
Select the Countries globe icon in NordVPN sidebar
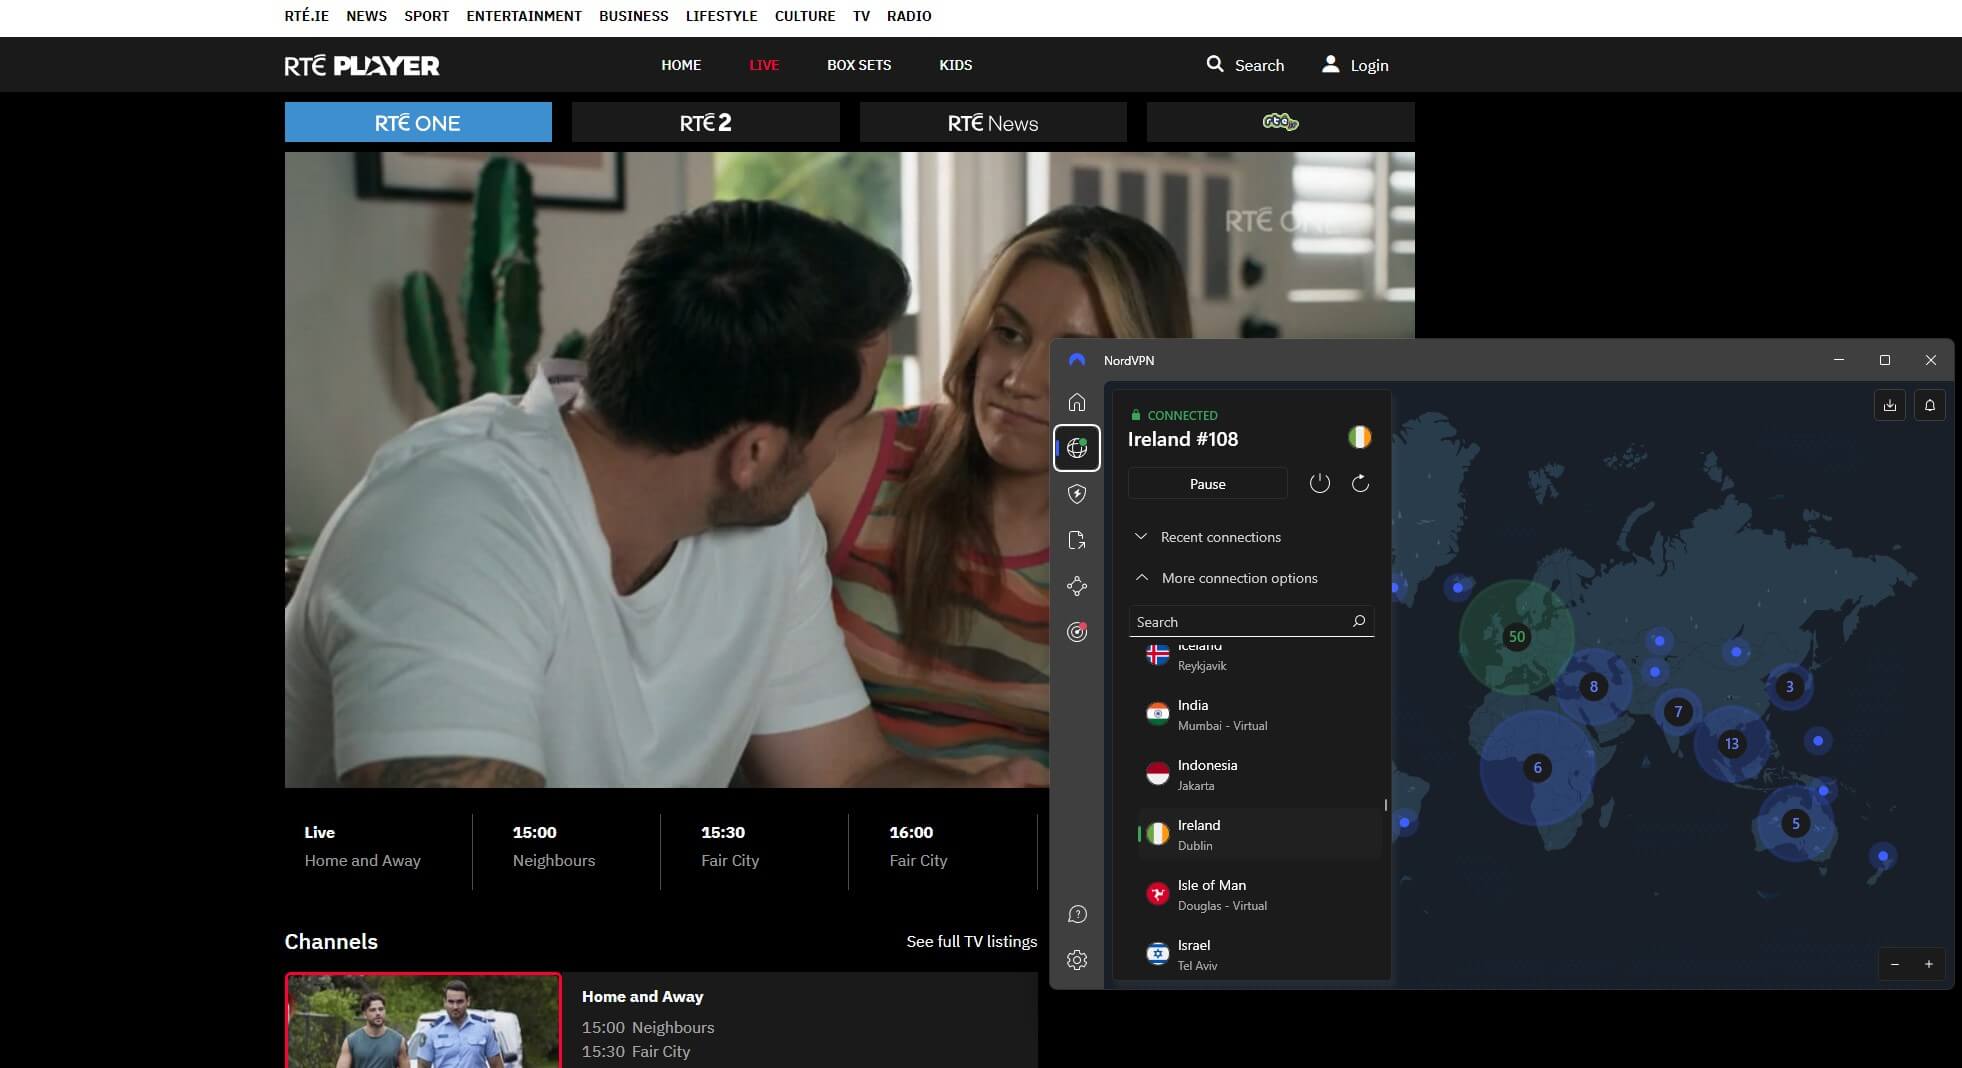point(1078,448)
